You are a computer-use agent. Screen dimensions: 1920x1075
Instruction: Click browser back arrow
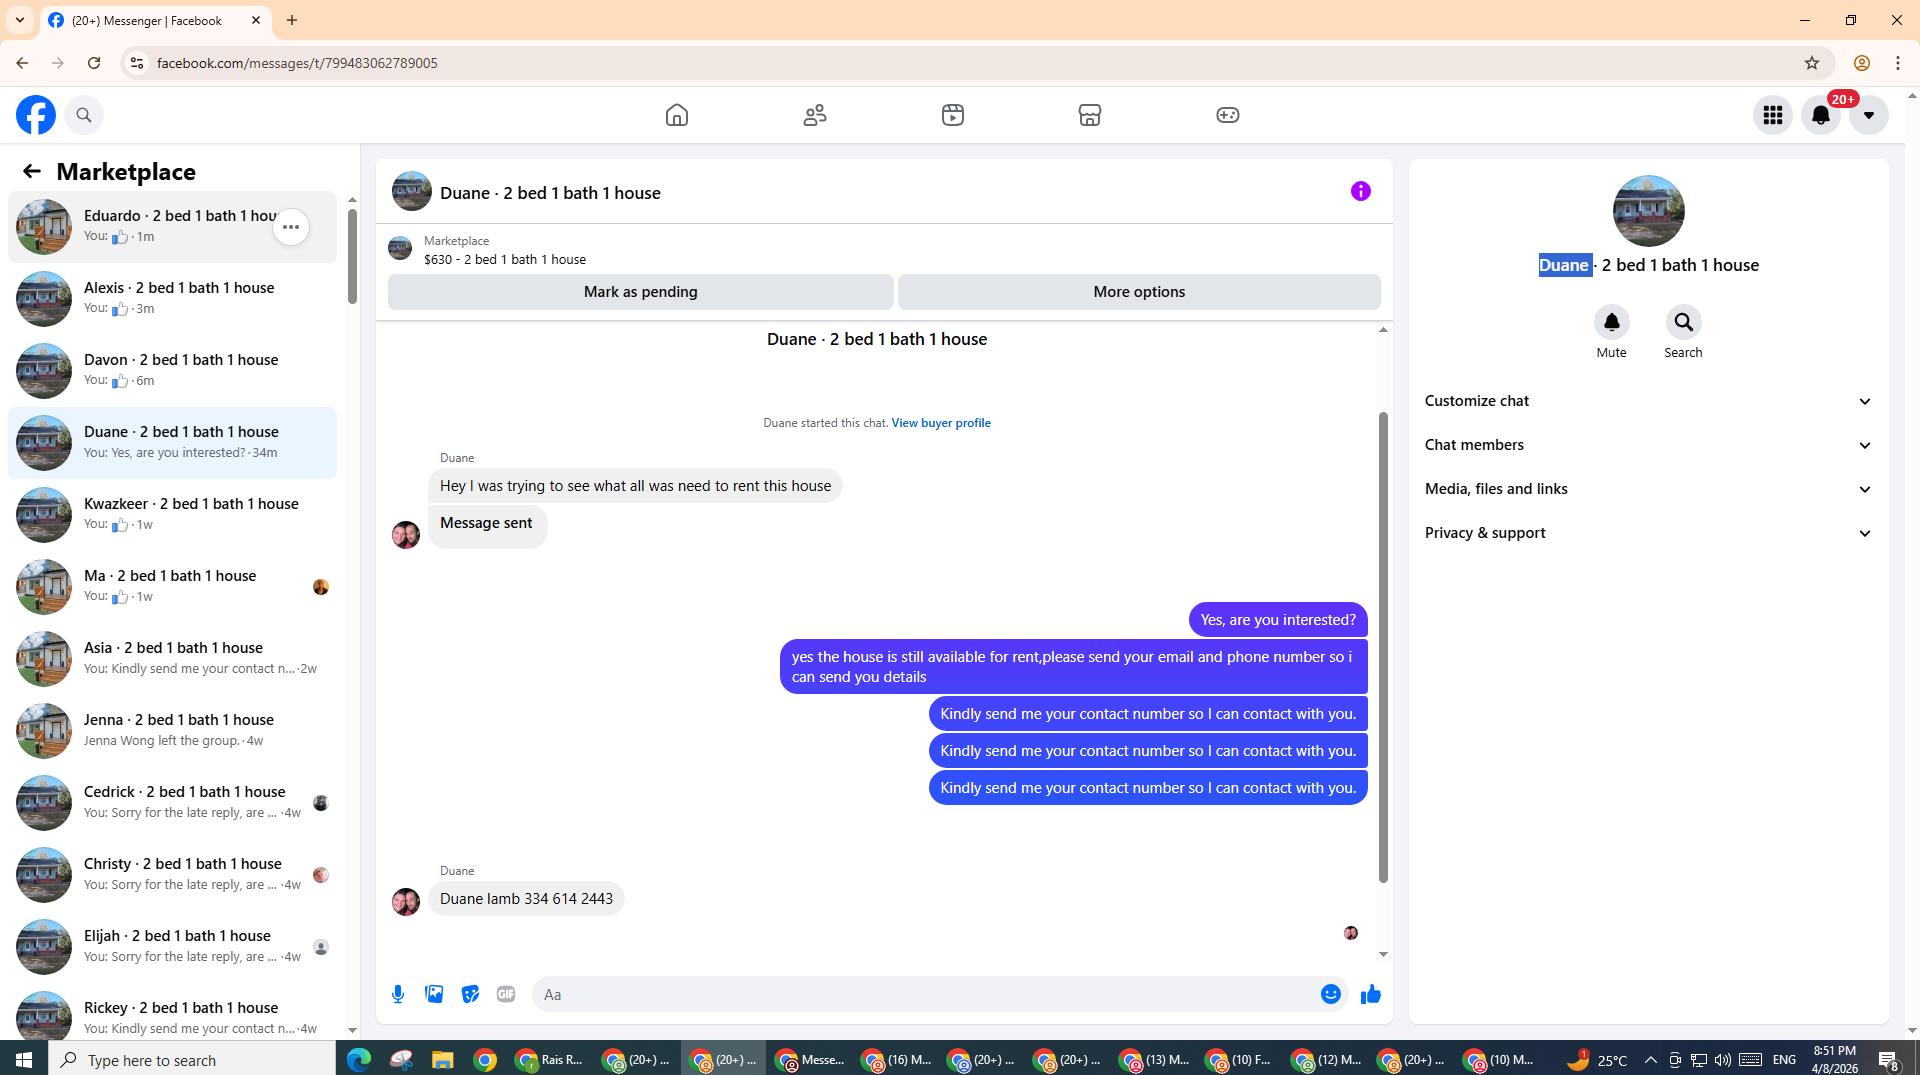(22, 63)
